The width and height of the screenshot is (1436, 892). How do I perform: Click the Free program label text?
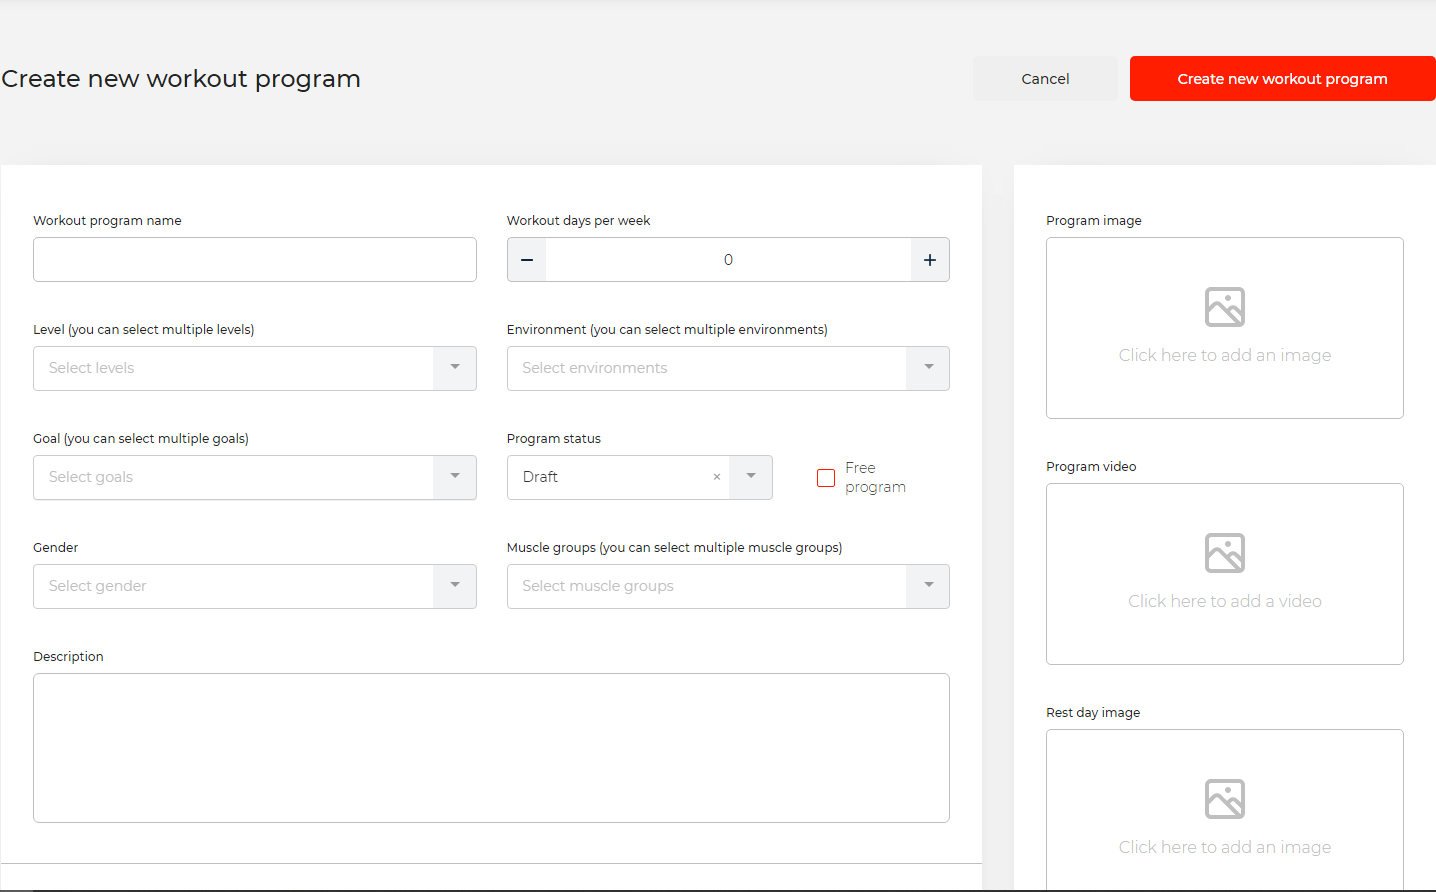pos(874,477)
